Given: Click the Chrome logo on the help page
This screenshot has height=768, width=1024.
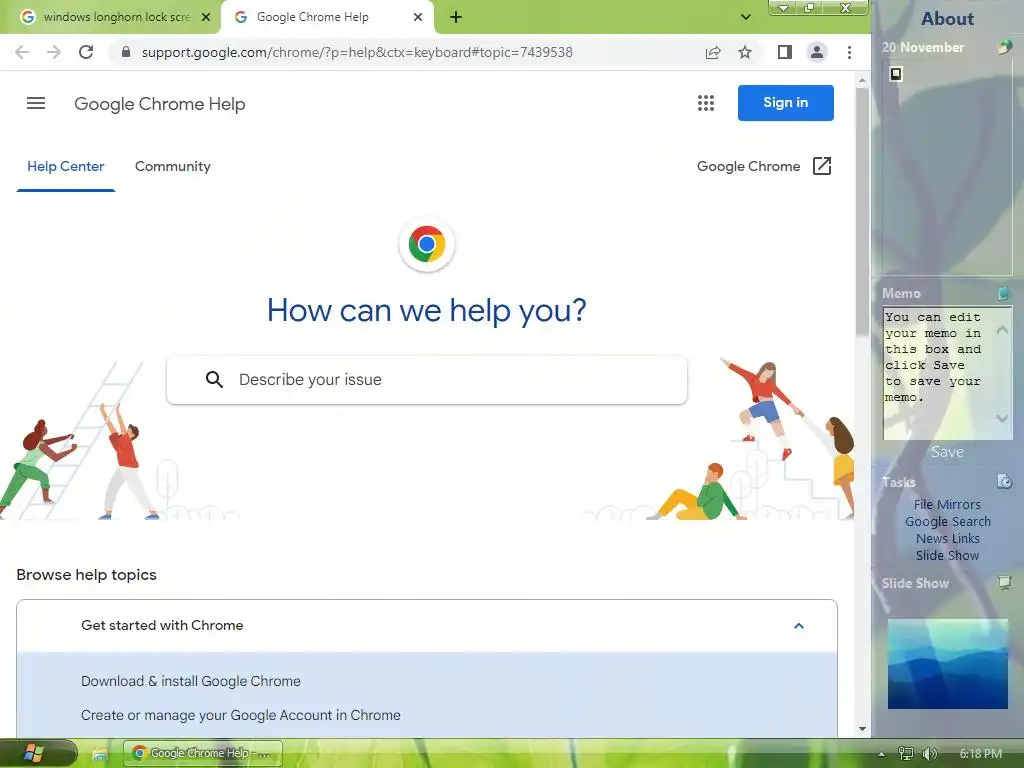Looking at the screenshot, I should pos(426,244).
